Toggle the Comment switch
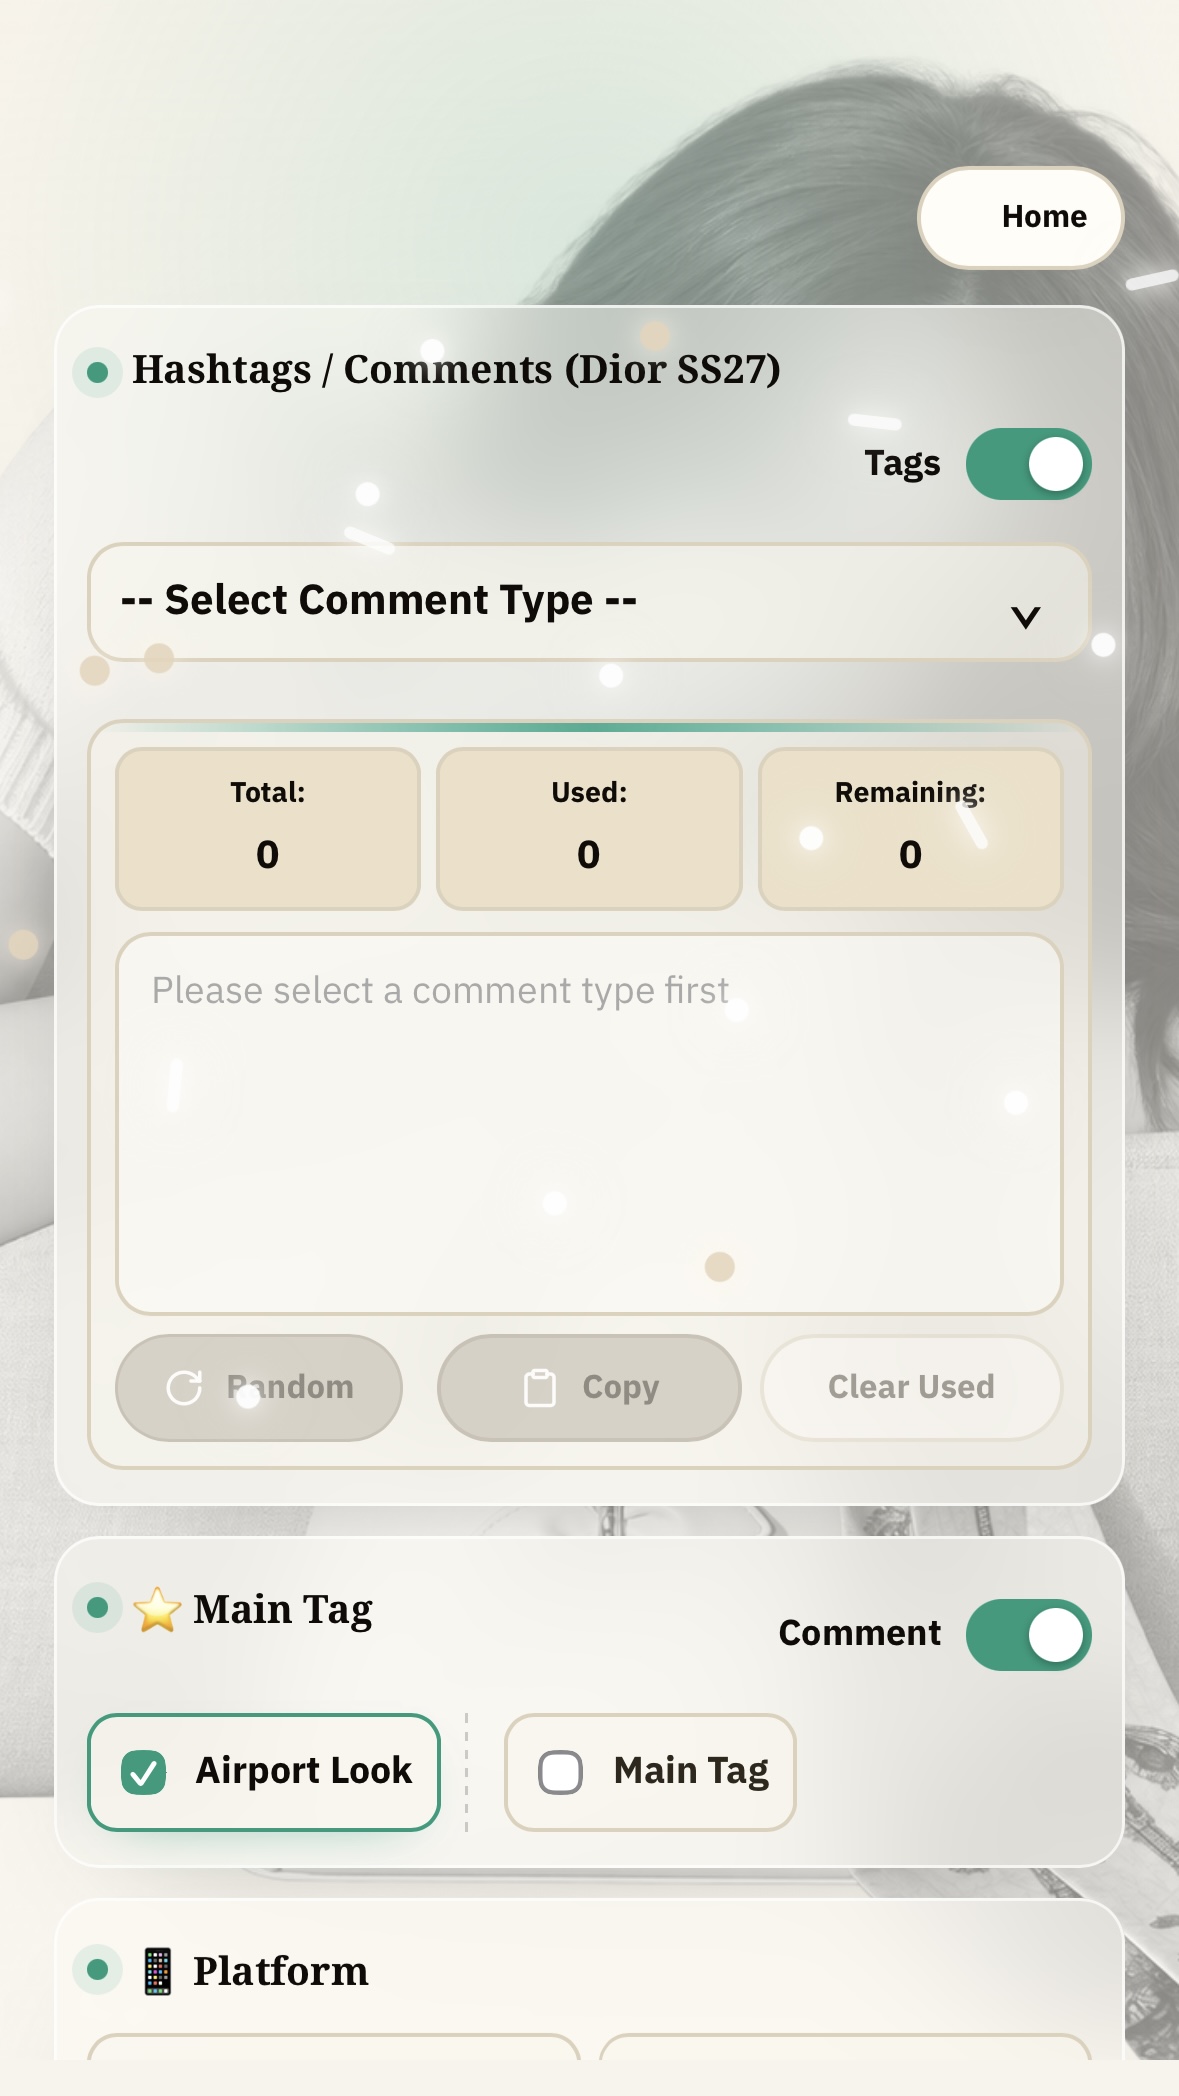Viewport: 1179px width, 2096px height. coord(1028,1635)
